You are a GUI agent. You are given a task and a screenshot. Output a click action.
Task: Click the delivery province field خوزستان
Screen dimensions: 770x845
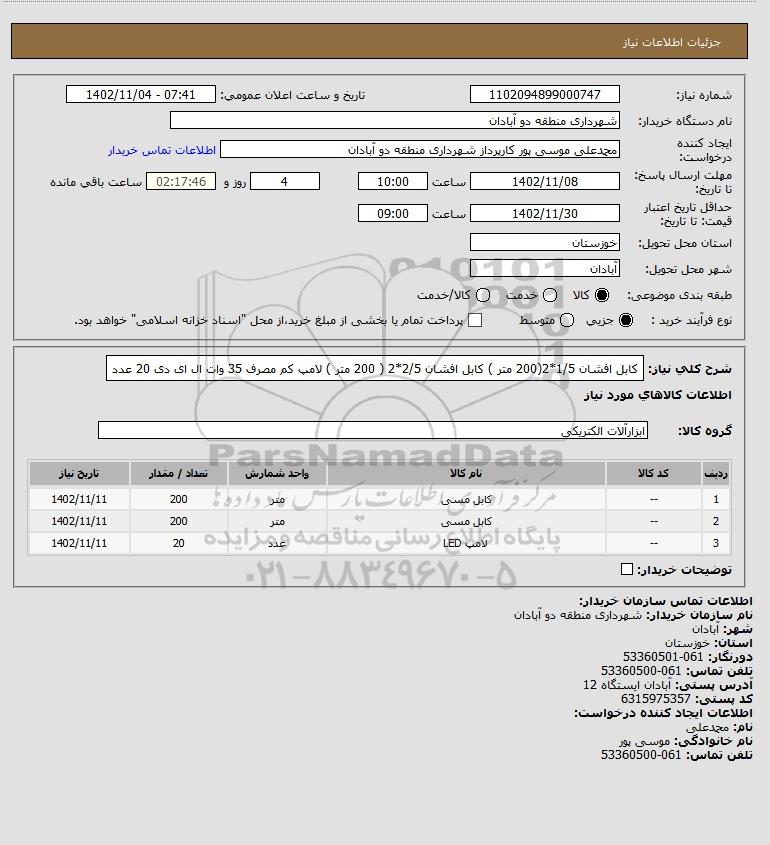point(545,243)
